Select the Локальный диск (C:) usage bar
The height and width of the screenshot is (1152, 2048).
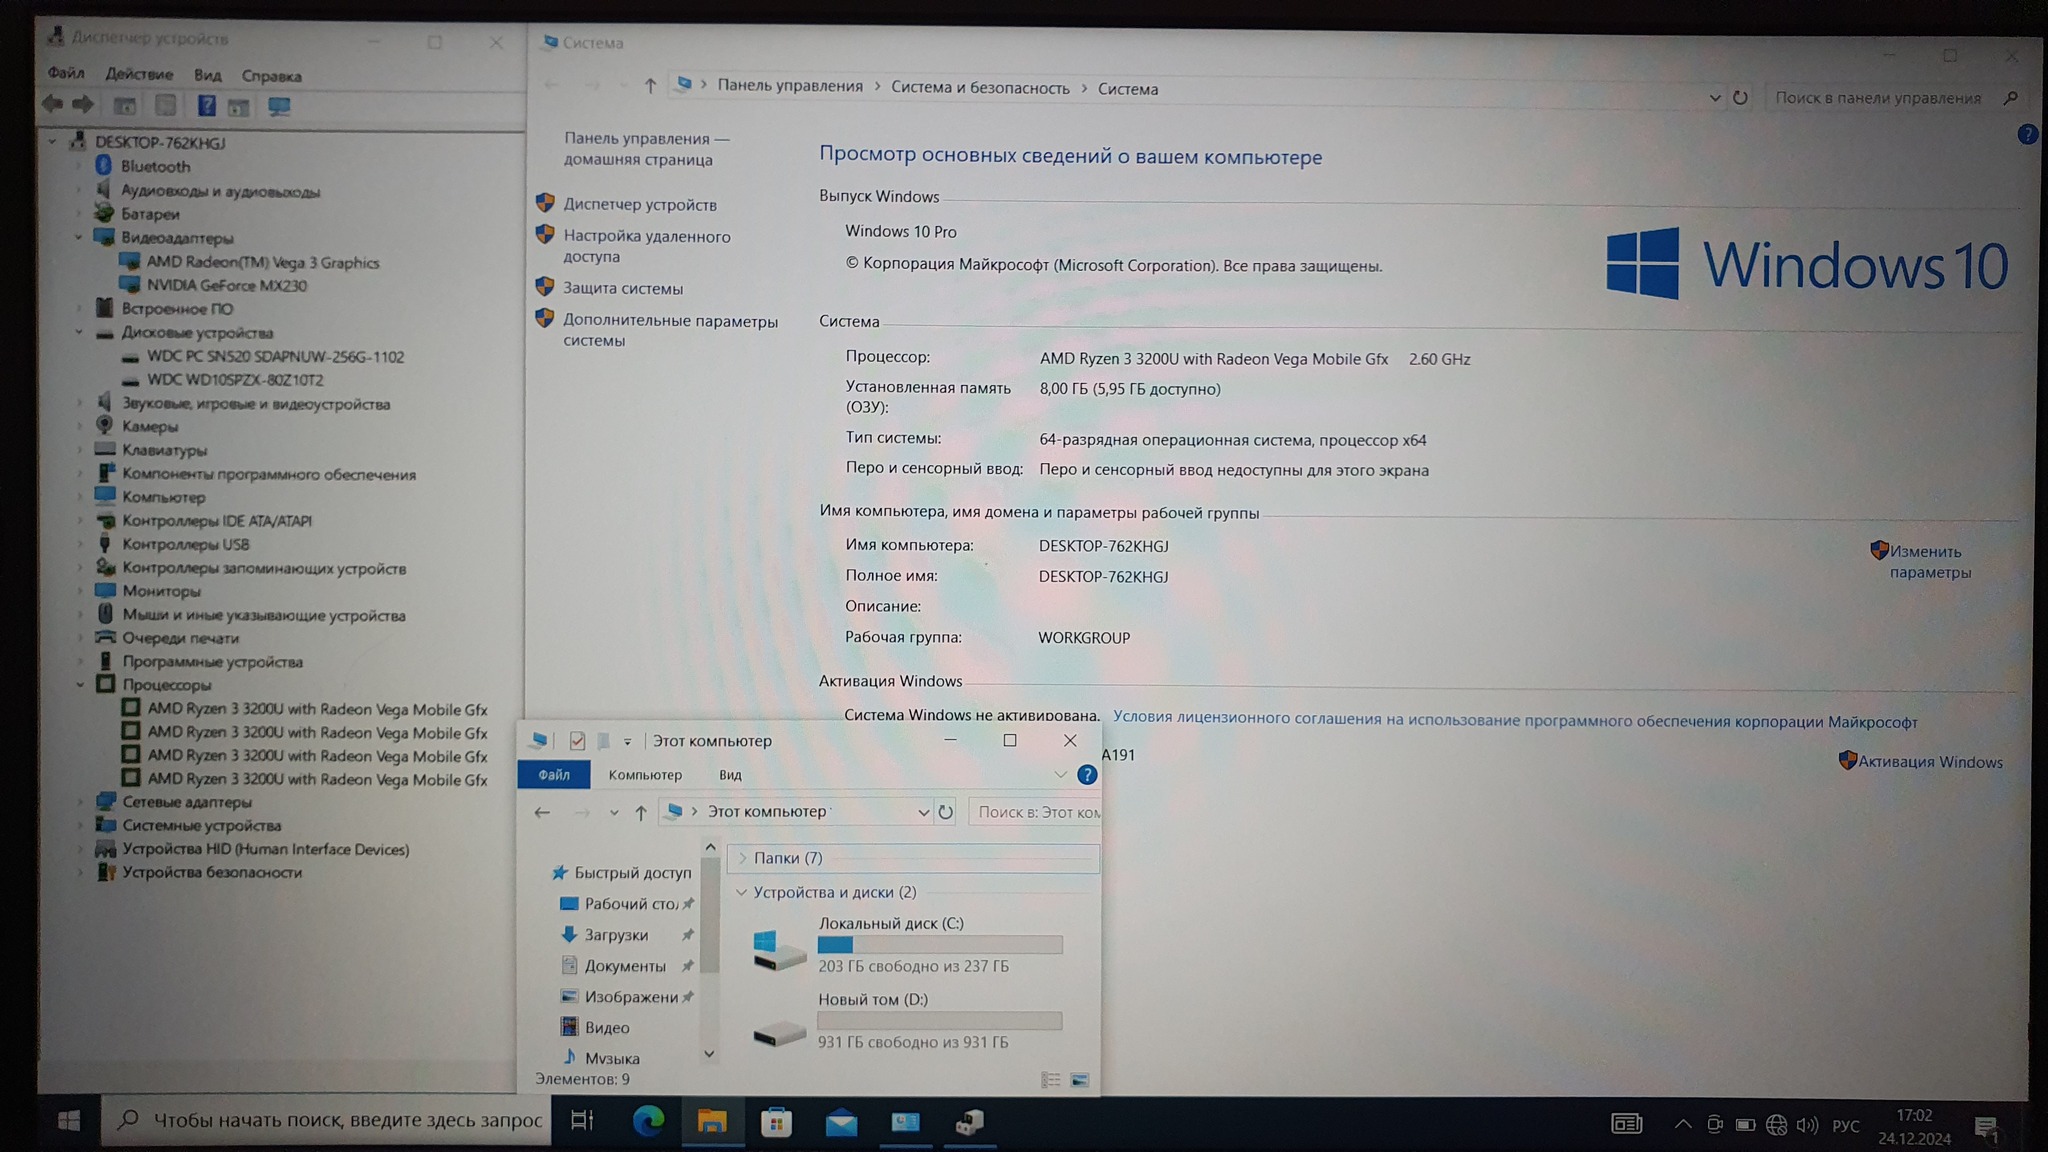939,945
